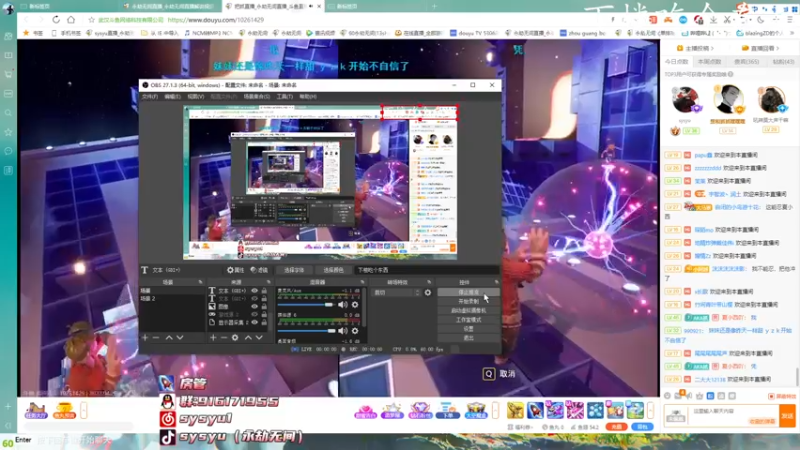Click Exit (退出) button in OBS
The height and width of the screenshot is (450, 800).
[x=468, y=338]
